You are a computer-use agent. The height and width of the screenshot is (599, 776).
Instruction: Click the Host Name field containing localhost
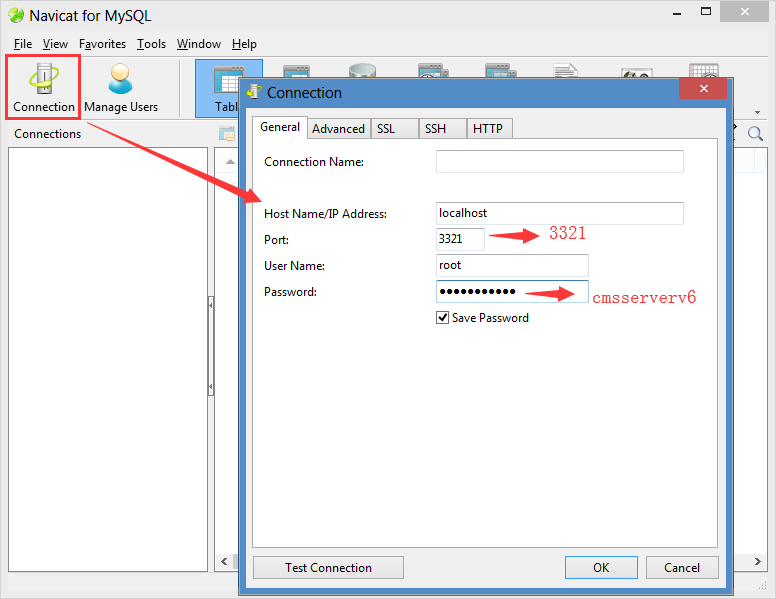[x=560, y=213]
